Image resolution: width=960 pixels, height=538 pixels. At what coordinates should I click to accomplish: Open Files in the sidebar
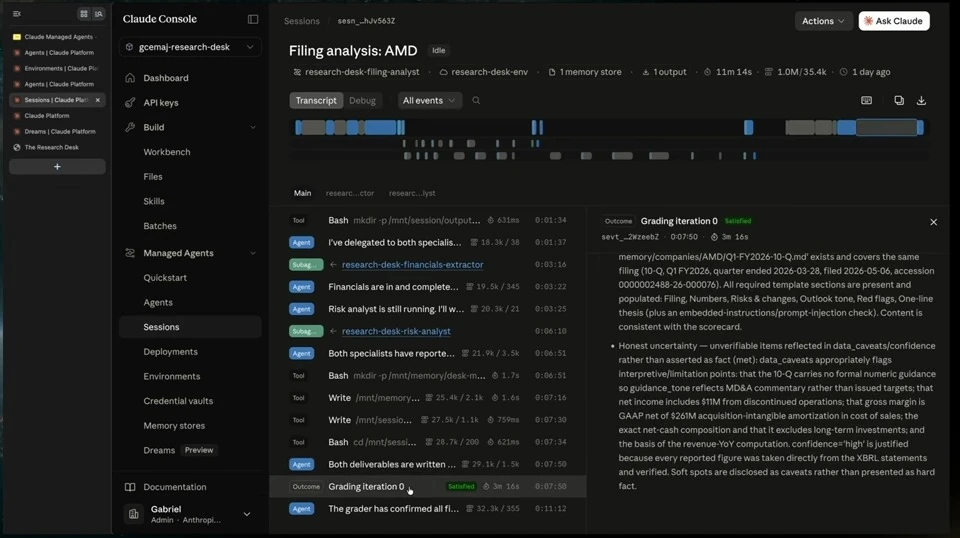click(190, 176)
